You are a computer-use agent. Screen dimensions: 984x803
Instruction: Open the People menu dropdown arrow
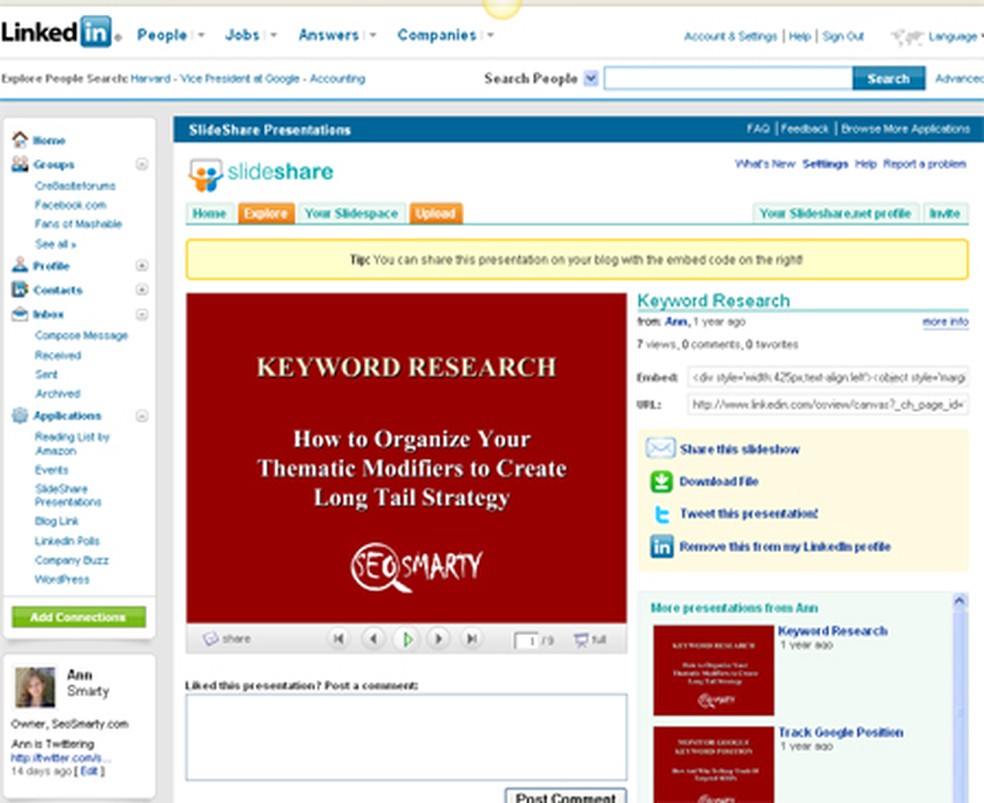coord(201,35)
